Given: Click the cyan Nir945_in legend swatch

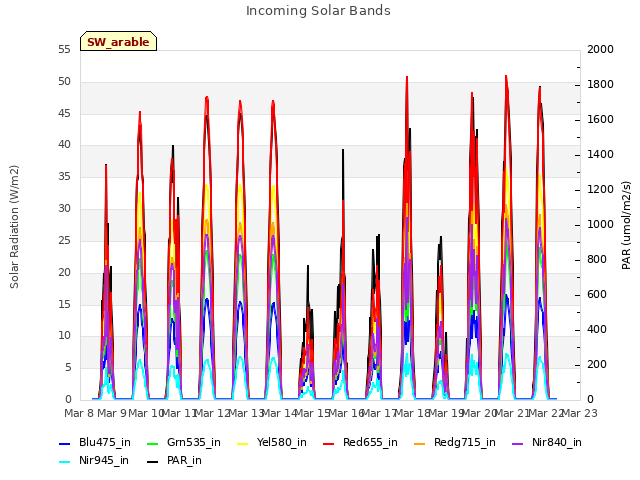Looking at the screenshot, I should [x=65, y=461].
